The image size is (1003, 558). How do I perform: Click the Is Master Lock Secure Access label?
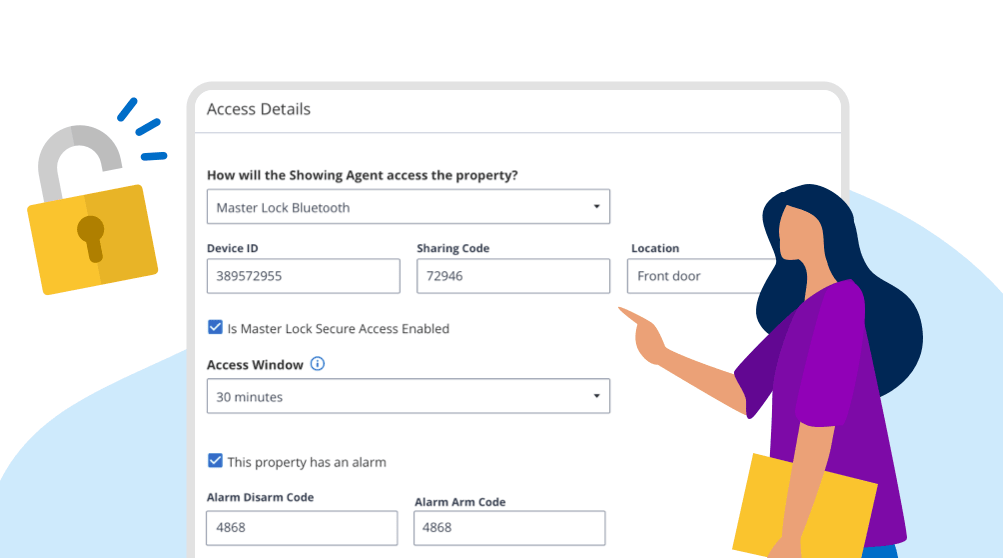click(x=338, y=328)
